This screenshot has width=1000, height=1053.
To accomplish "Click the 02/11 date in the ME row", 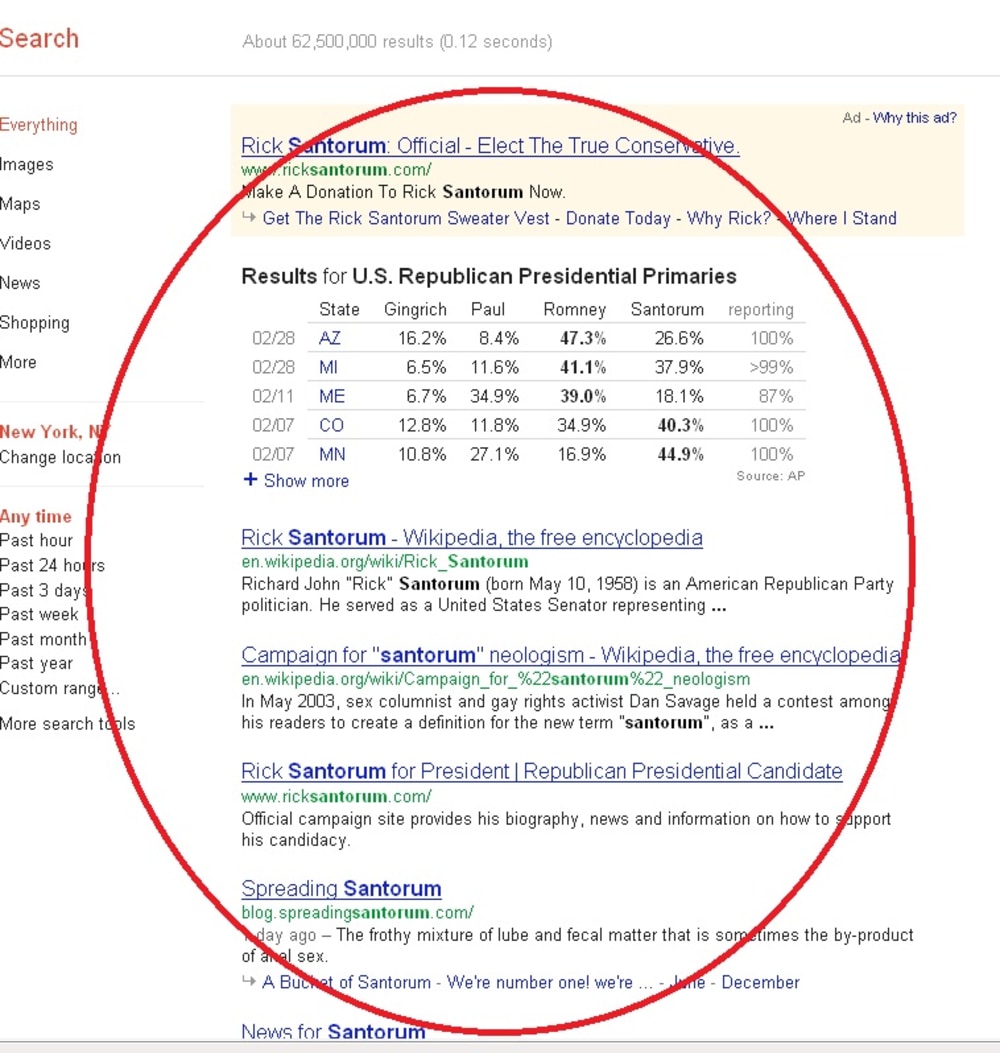I will click(x=273, y=396).
